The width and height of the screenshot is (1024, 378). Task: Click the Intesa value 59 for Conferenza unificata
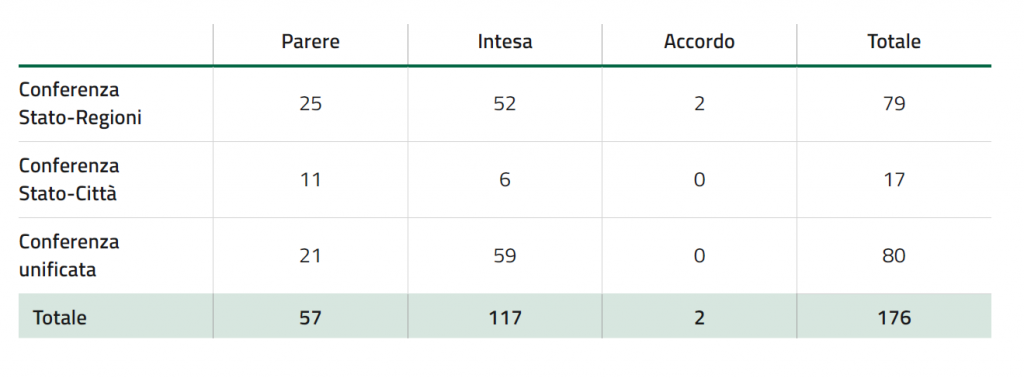(x=505, y=255)
